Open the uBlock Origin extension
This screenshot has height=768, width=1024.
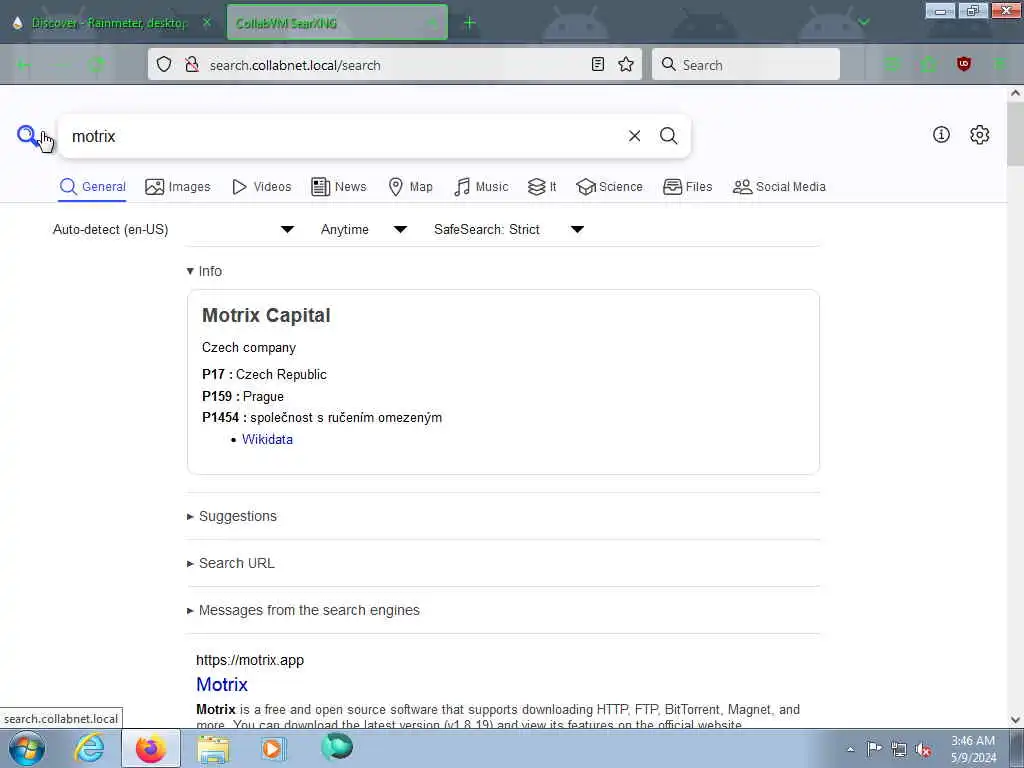click(963, 64)
